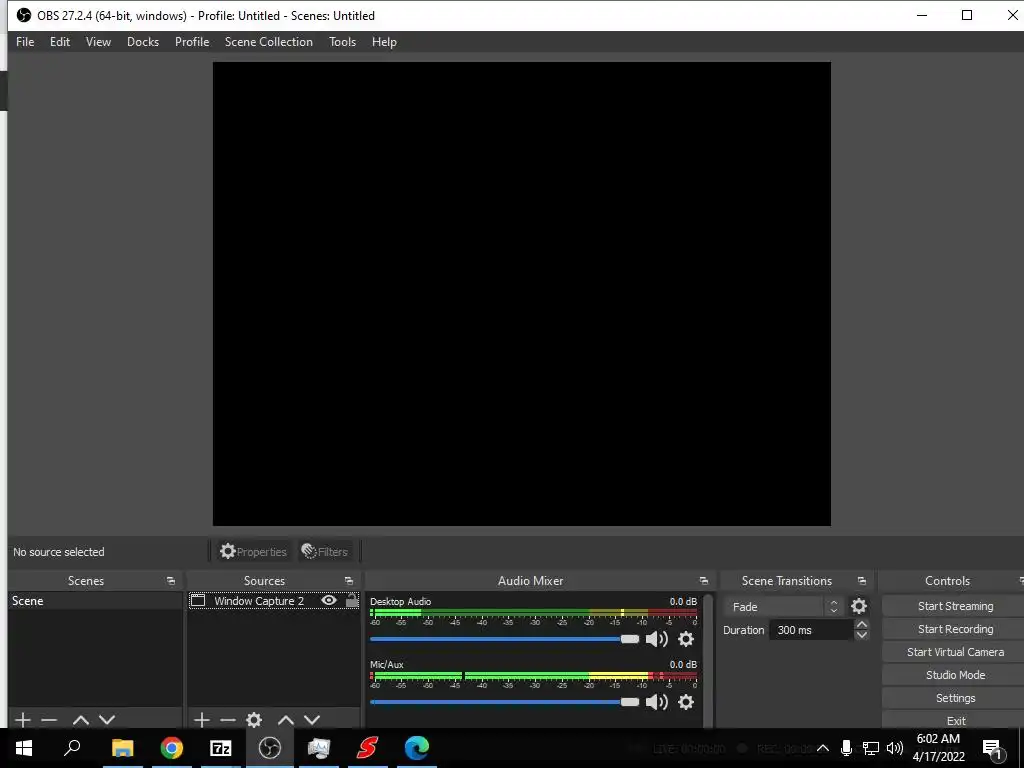Decrease transition duration with down arrow
Screen dimensions: 1024x768
pyautogui.click(x=861, y=635)
